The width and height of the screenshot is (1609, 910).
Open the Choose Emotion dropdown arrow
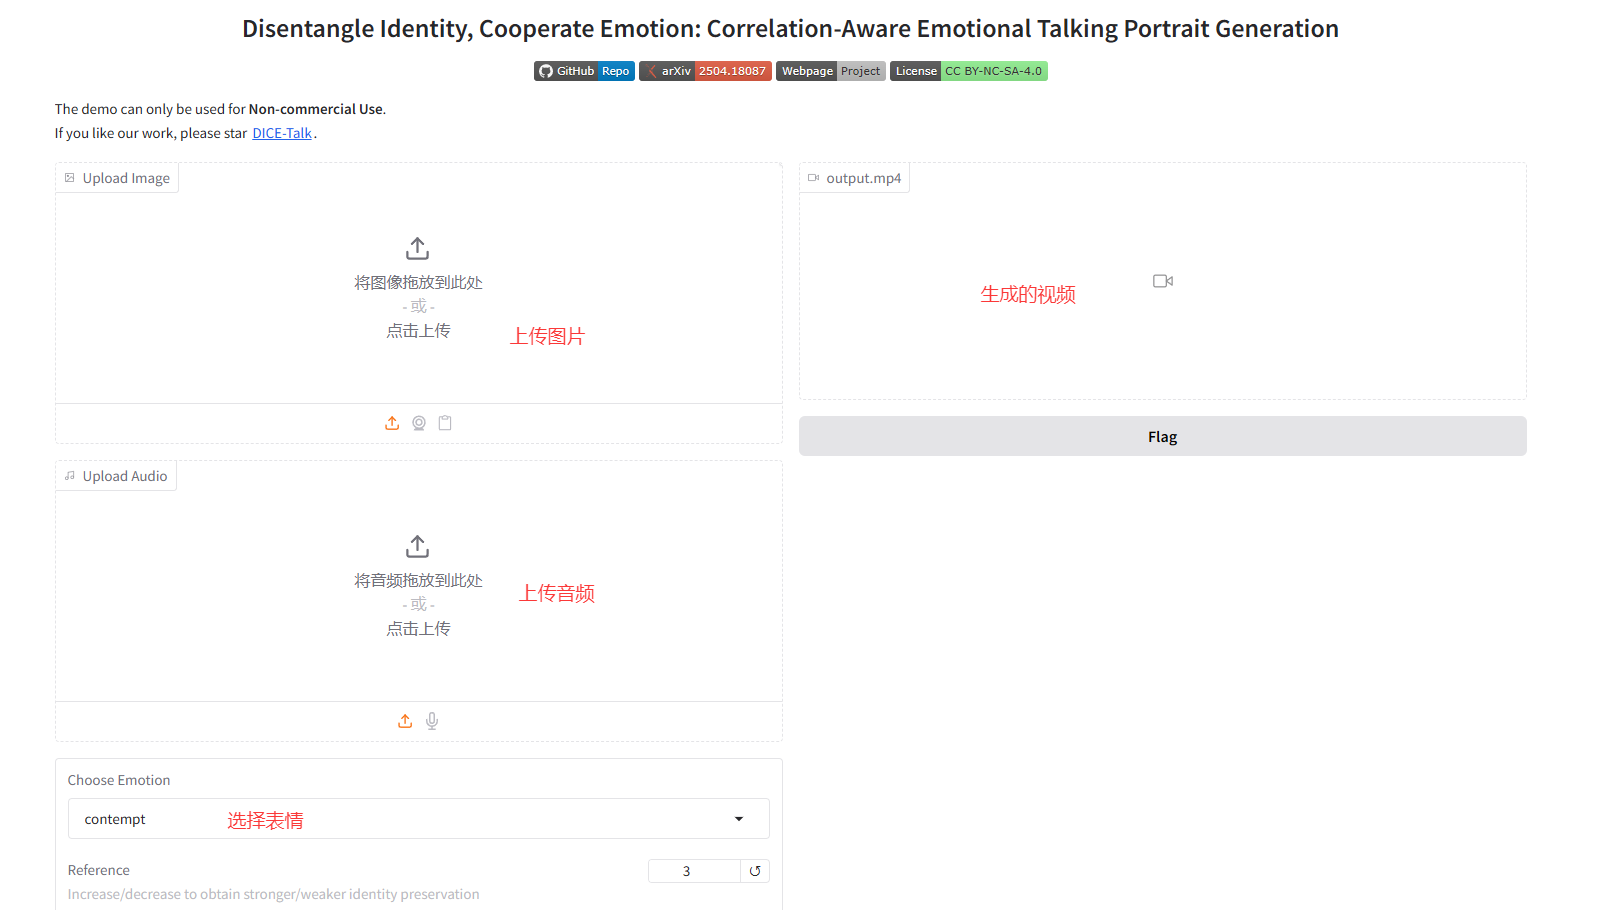(x=739, y=819)
